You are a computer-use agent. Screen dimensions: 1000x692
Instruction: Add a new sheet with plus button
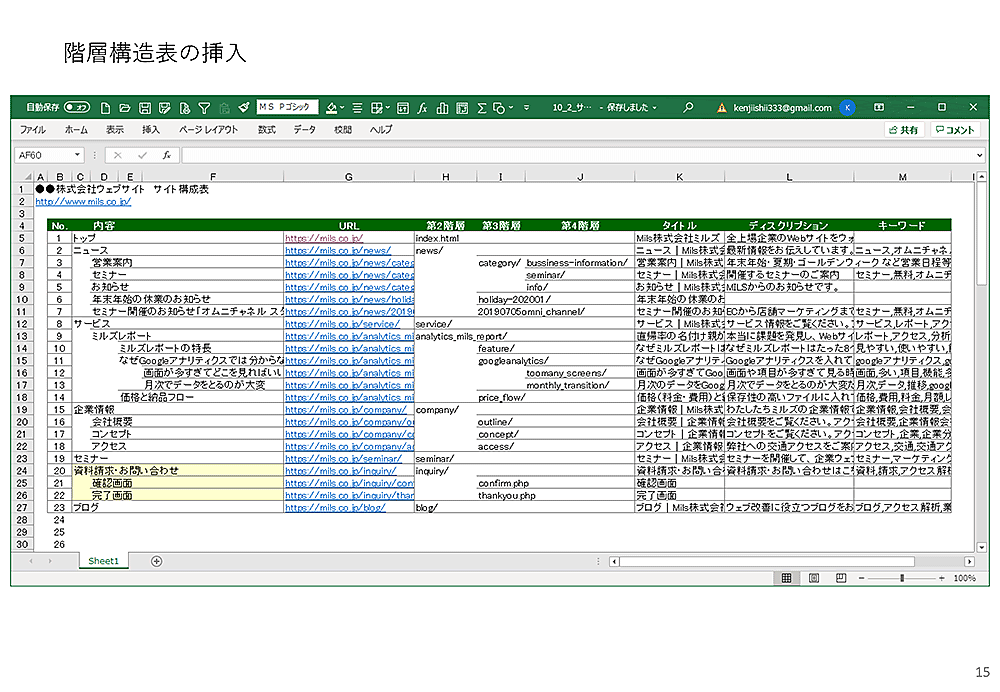(x=156, y=561)
